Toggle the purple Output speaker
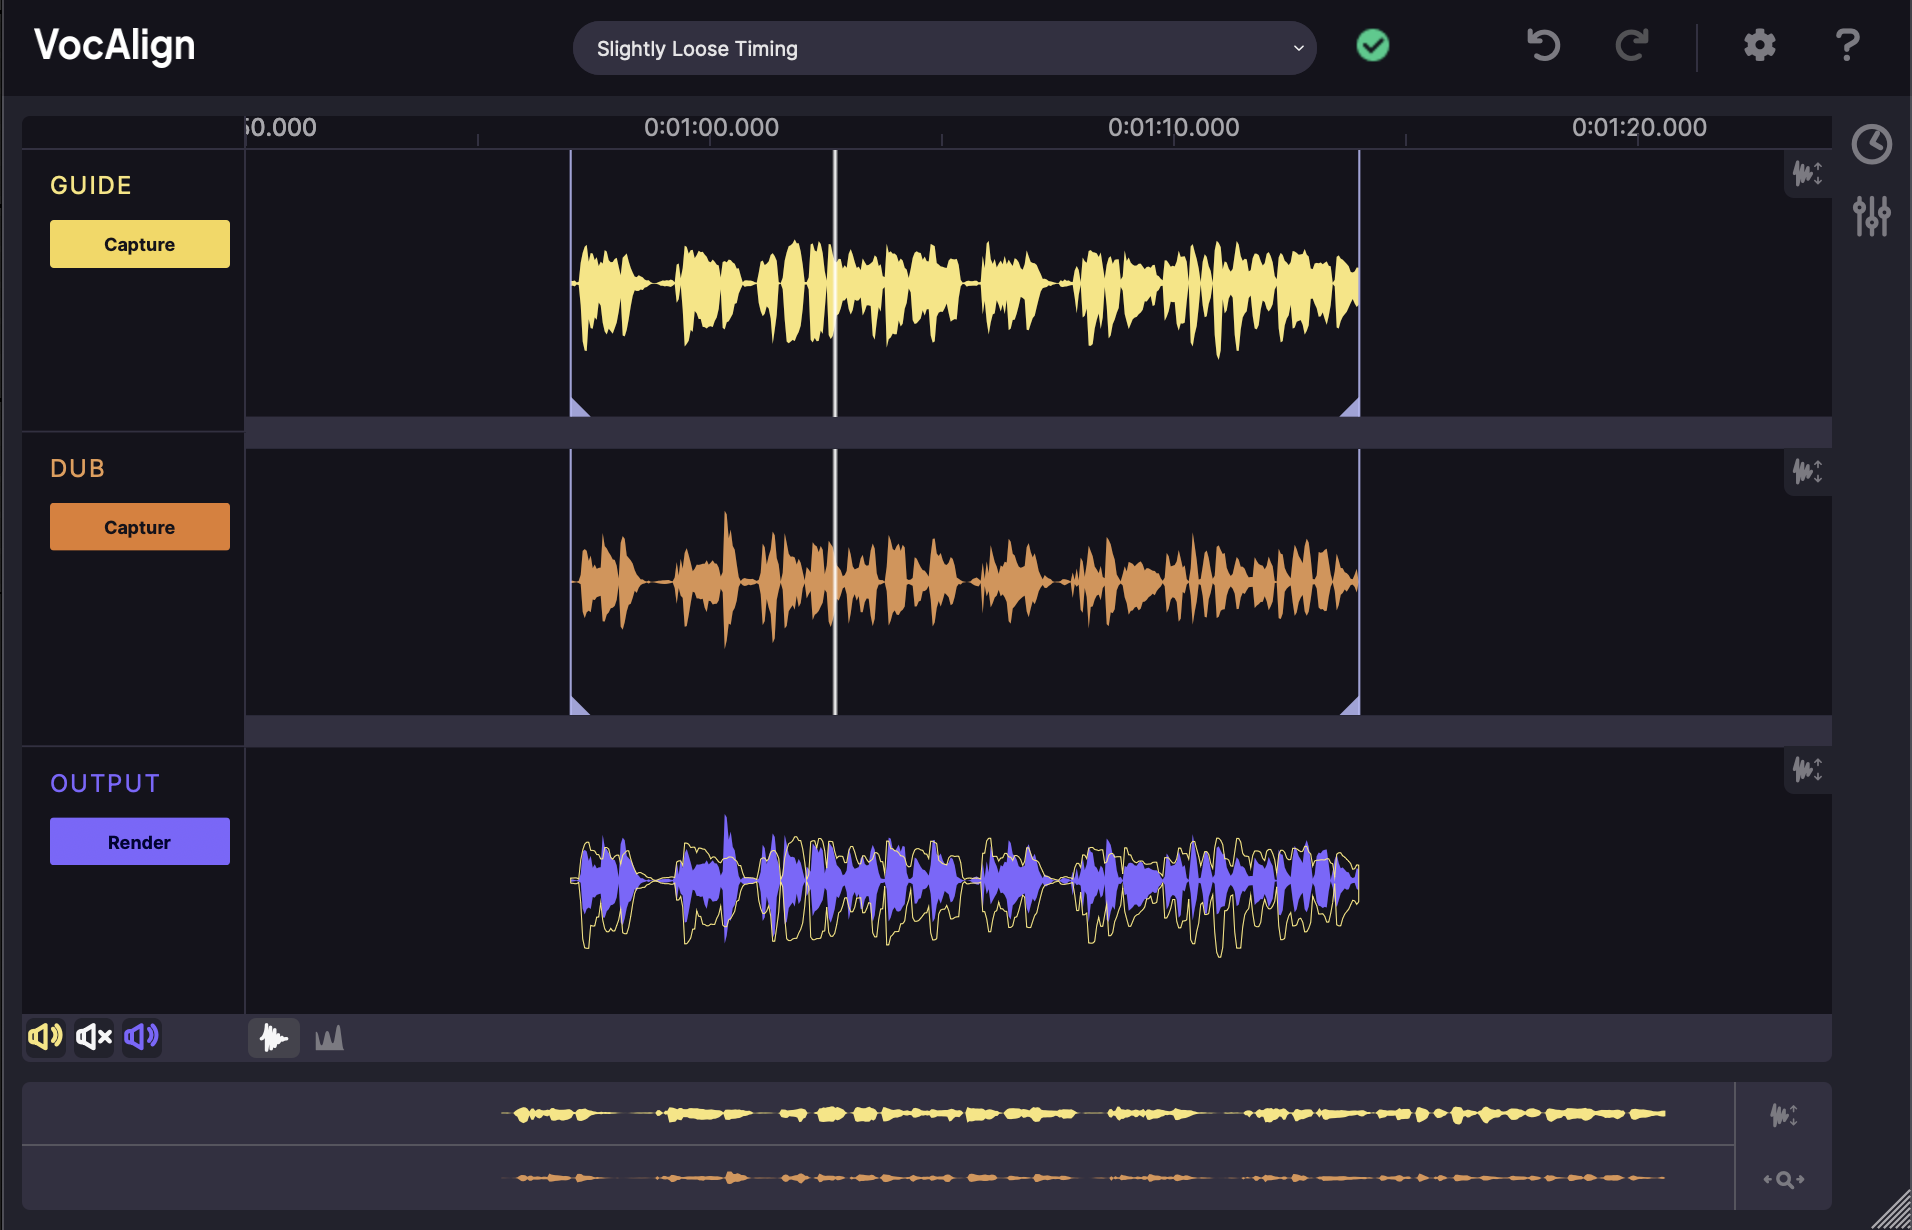 tap(141, 1037)
